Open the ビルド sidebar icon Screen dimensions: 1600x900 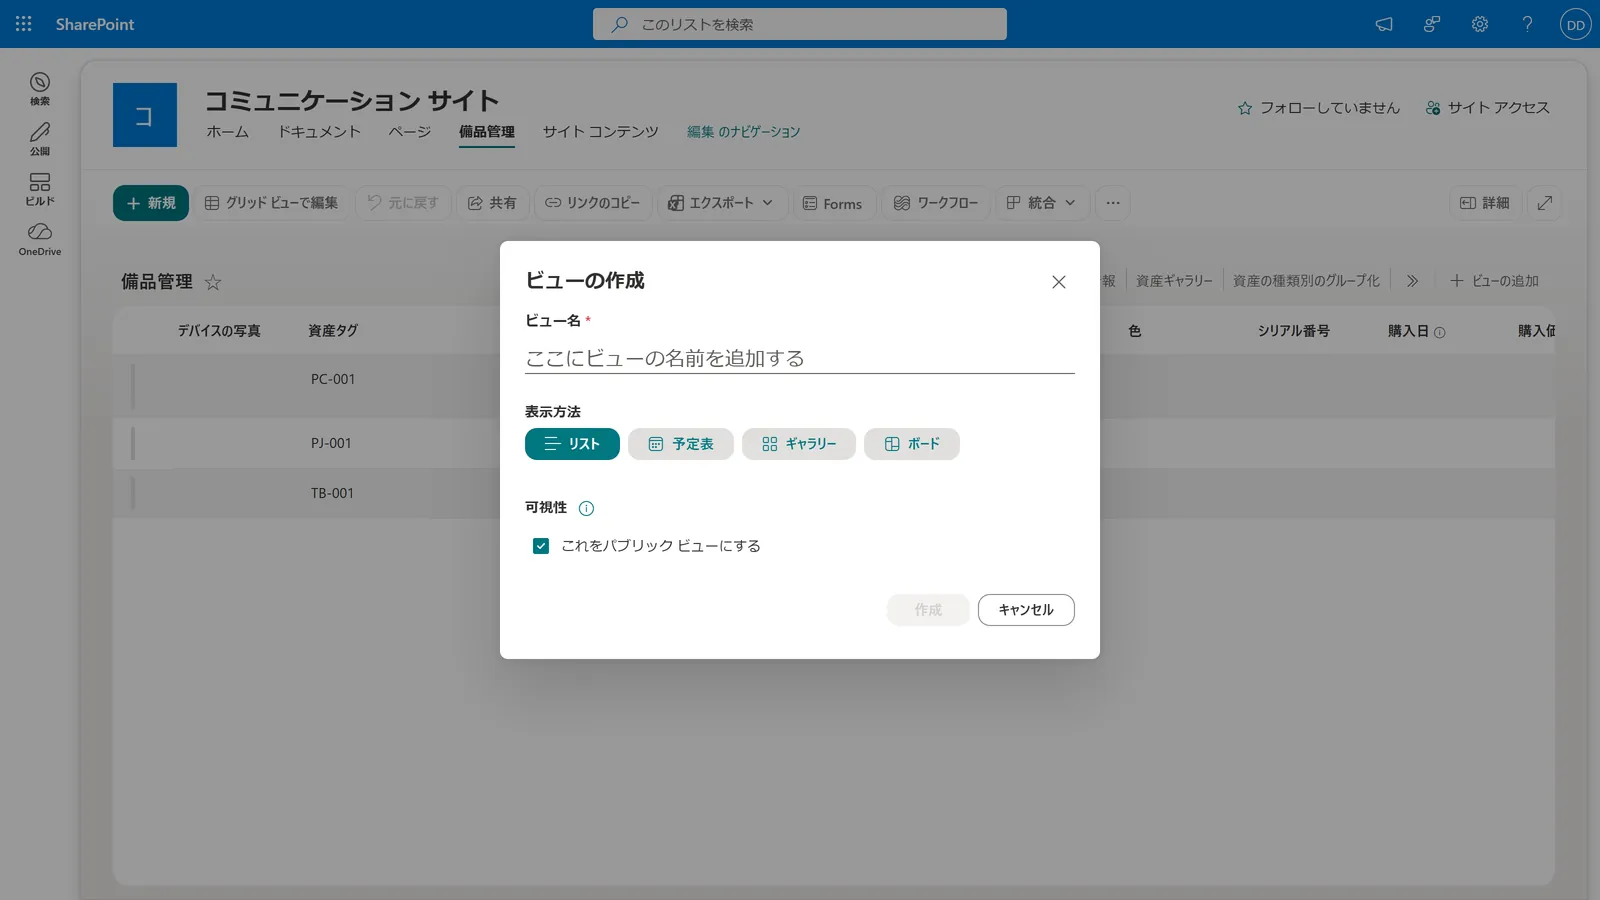coord(40,189)
